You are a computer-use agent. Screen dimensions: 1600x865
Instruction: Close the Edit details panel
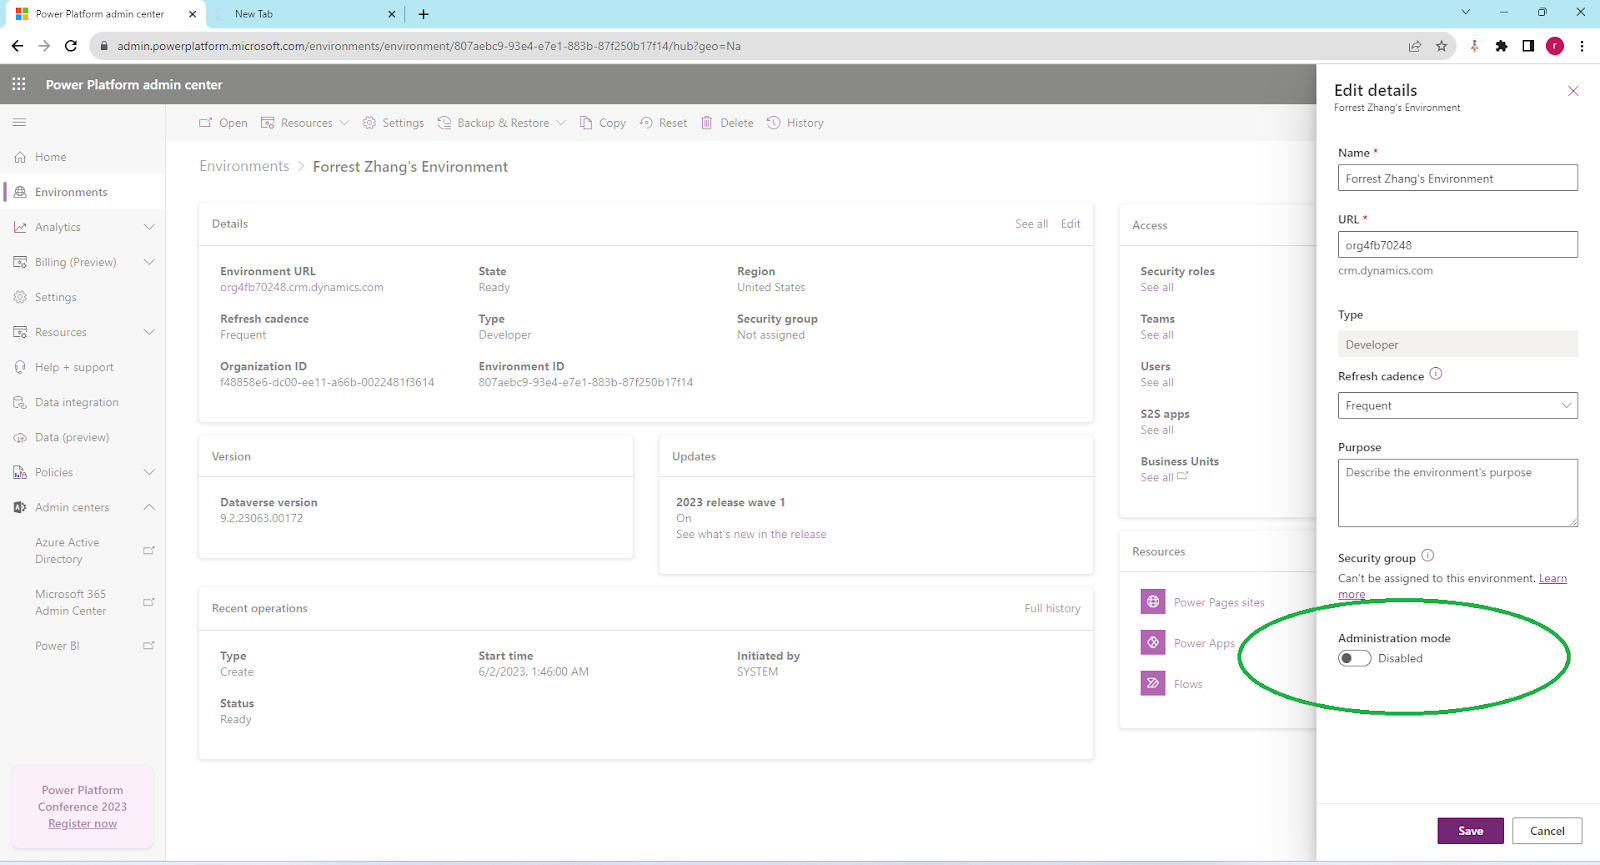1573,91
